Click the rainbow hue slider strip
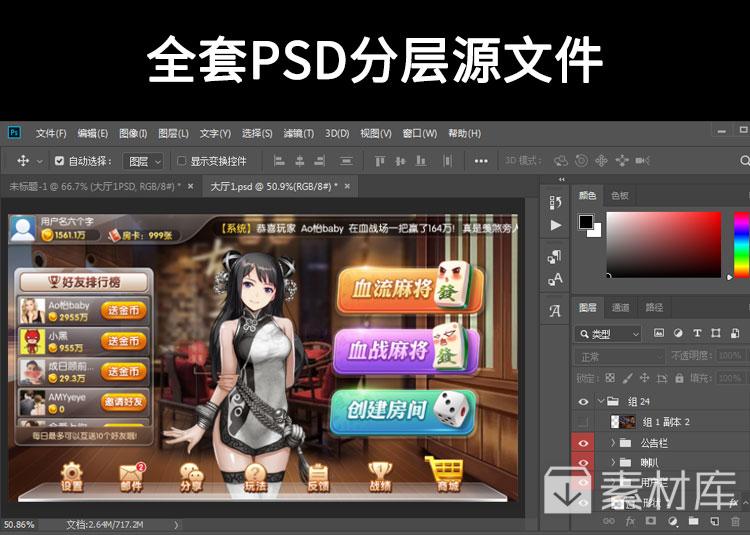Viewport: 750px width, 535px height. pyautogui.click(x=742, y=244)
